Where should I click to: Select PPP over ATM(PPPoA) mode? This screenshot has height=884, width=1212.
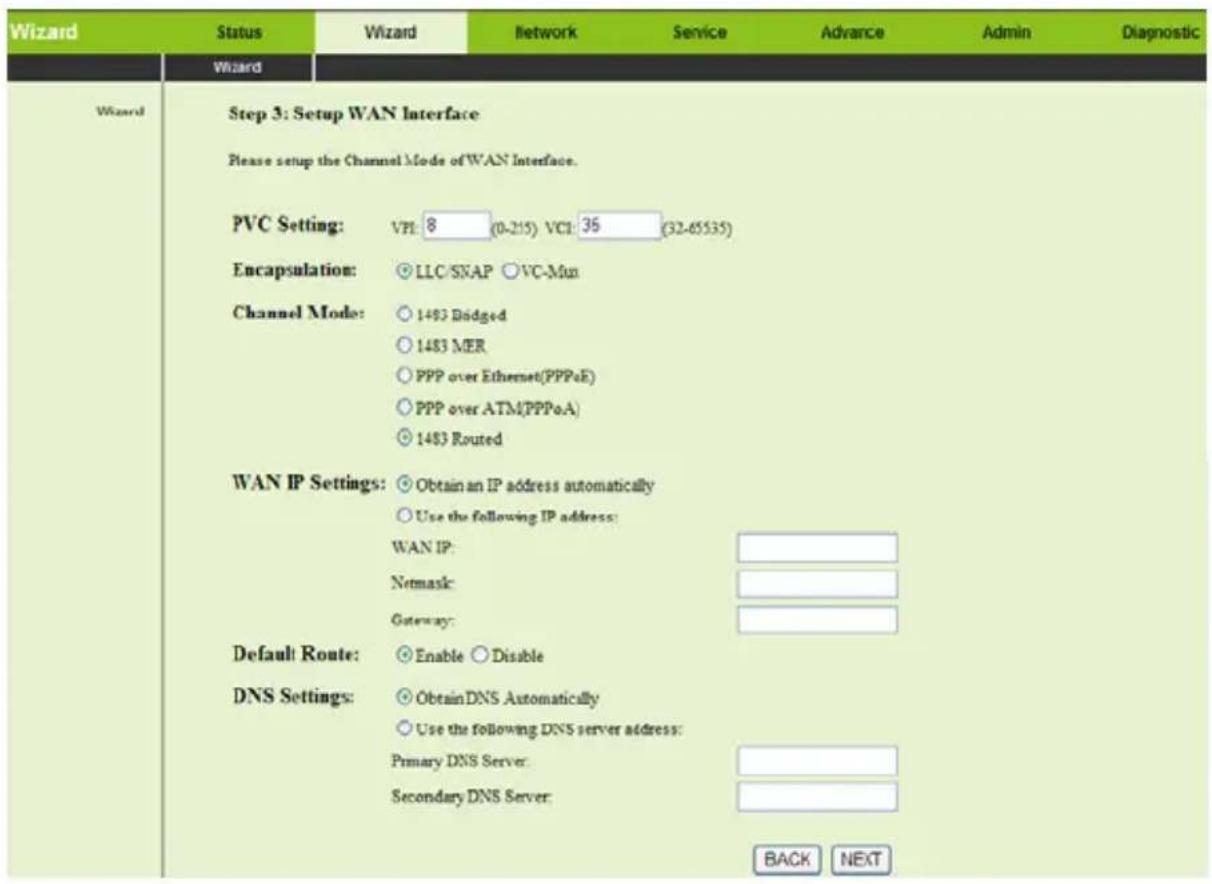[x=404, y=408]
